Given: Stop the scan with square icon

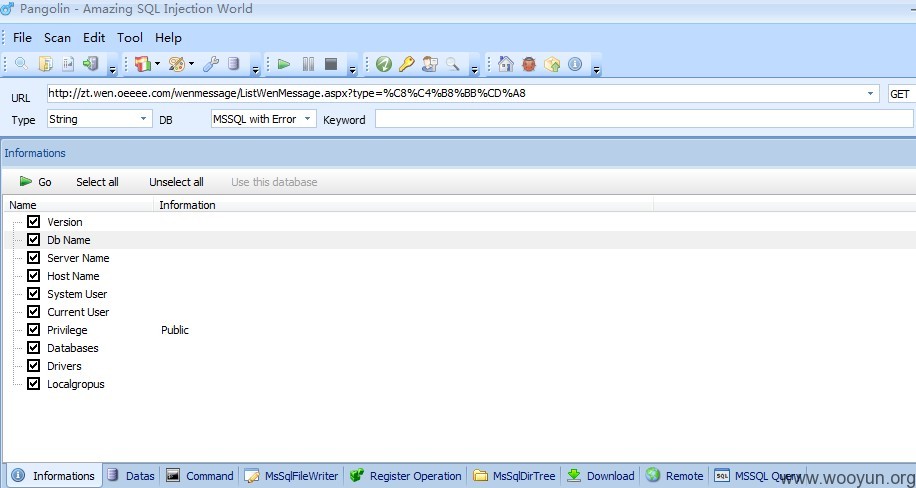Looking at the screenshot, I should coord(331,64).
